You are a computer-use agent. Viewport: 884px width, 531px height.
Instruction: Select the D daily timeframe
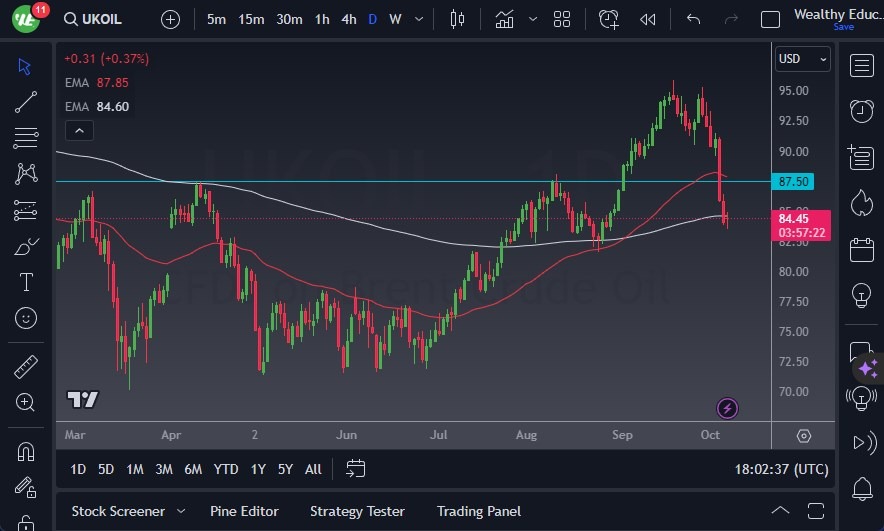pos(373,19)
